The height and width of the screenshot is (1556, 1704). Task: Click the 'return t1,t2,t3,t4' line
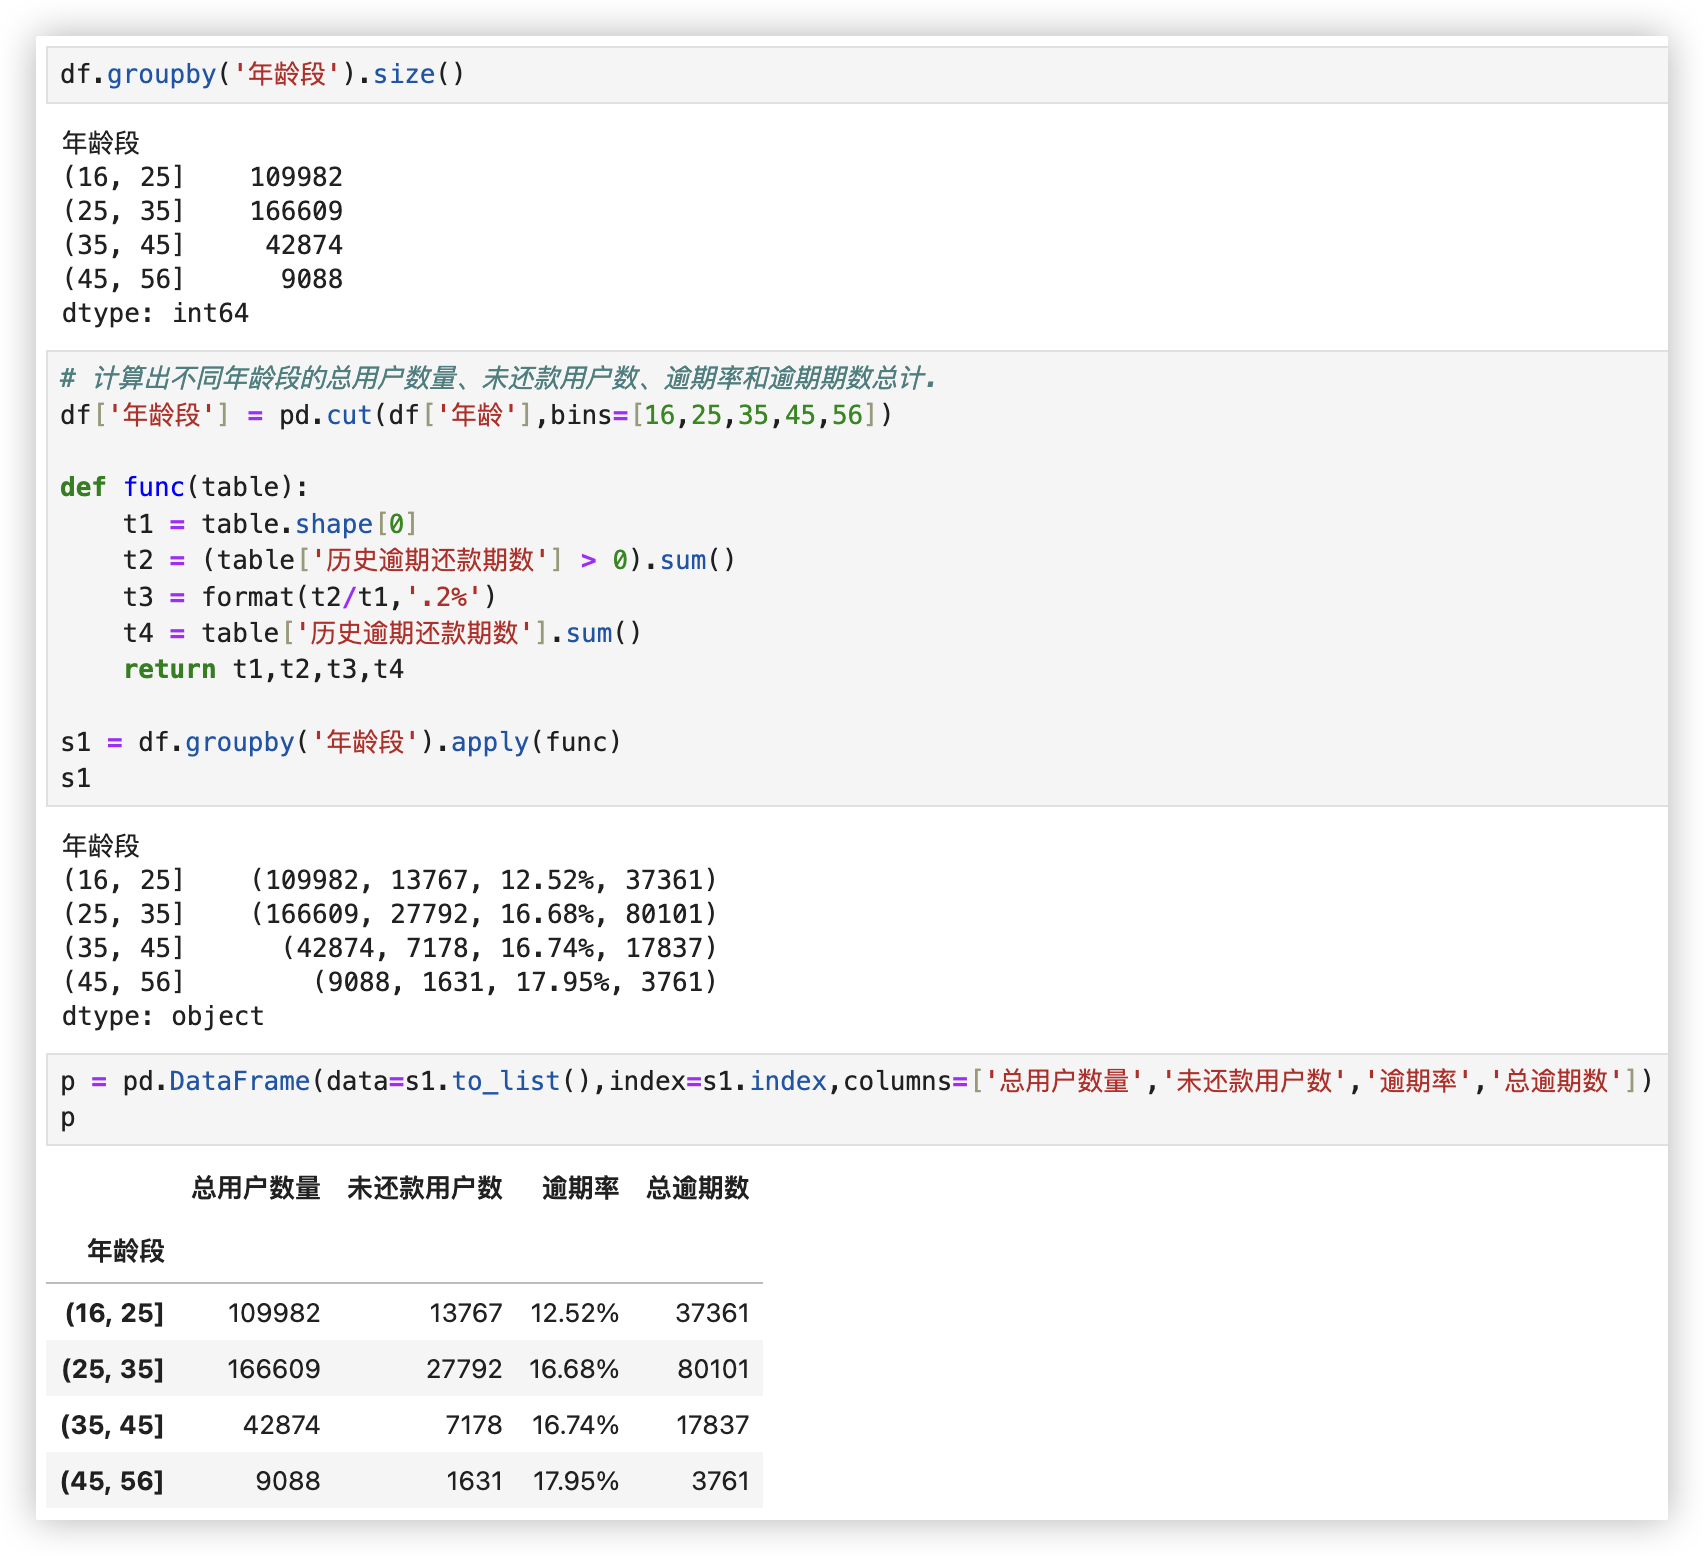click(x=263, y=669)
